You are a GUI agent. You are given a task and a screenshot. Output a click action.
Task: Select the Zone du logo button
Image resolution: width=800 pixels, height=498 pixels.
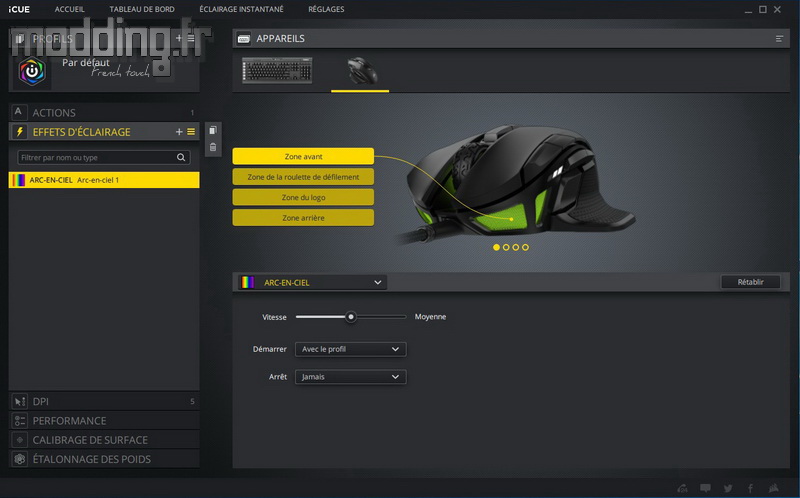coord(303,197)
